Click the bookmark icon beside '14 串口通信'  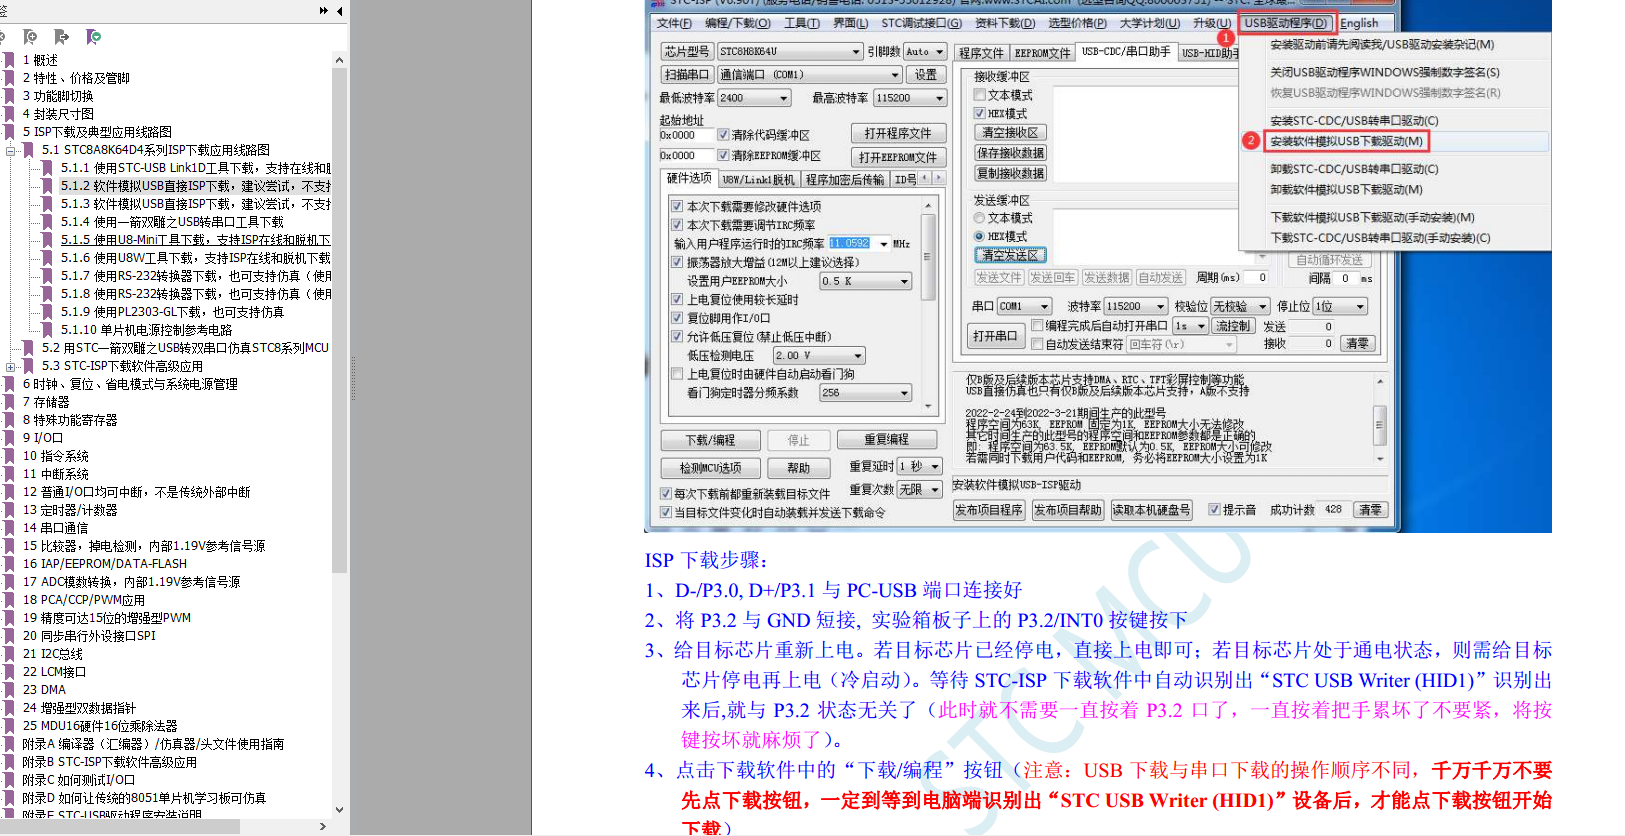[9, 528]
